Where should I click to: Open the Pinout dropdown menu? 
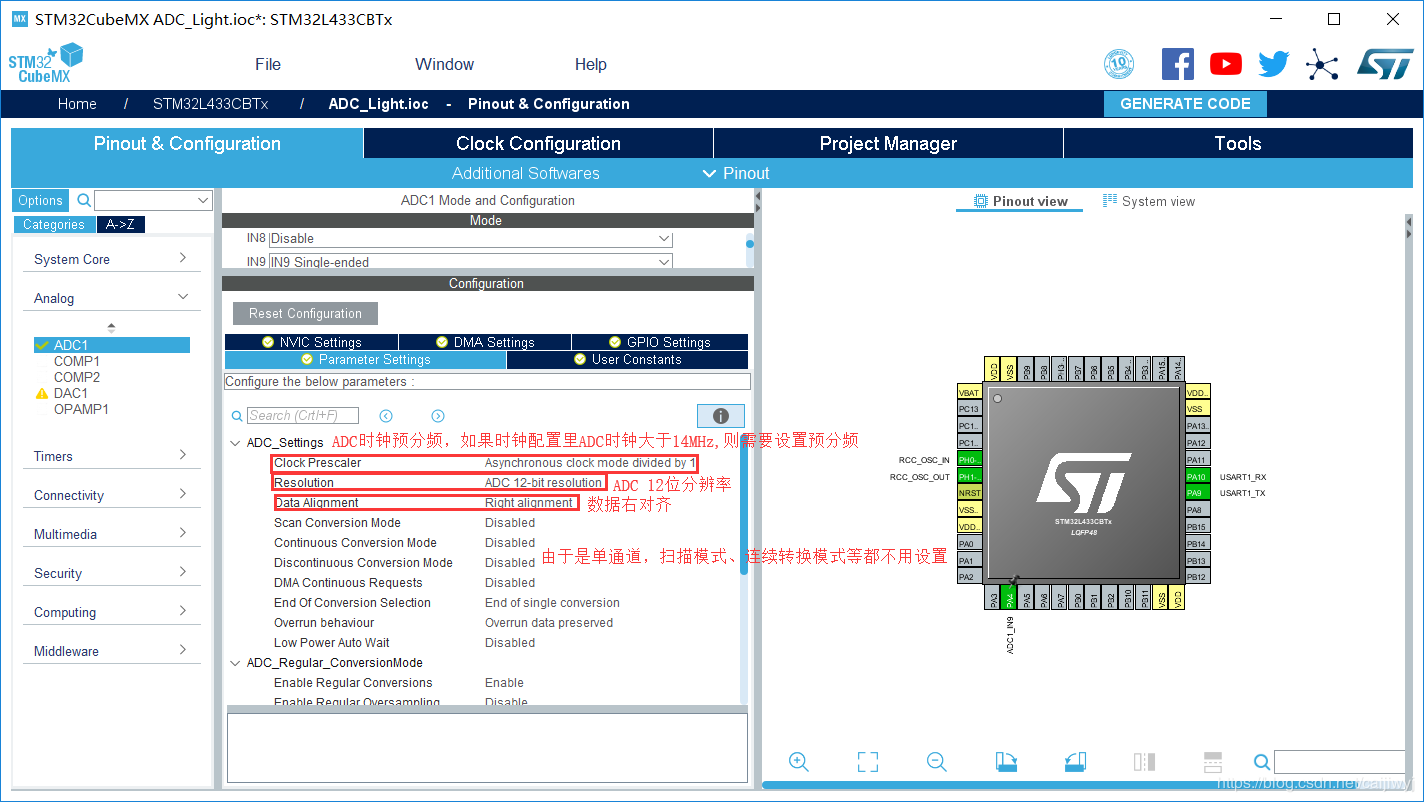736,173
